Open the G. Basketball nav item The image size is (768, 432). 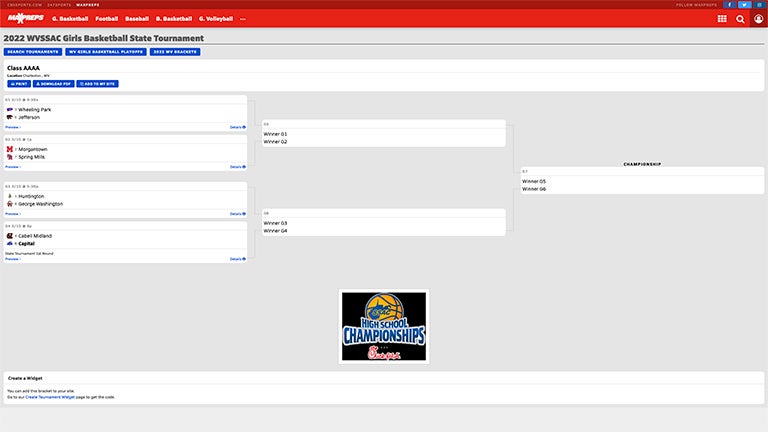[69, 19]
